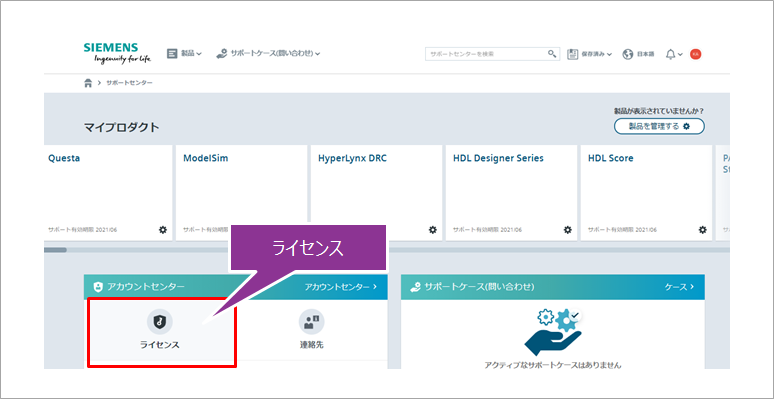Open the ケース cases link
Viewport: 774px width, 399px height.
(679, 287)
